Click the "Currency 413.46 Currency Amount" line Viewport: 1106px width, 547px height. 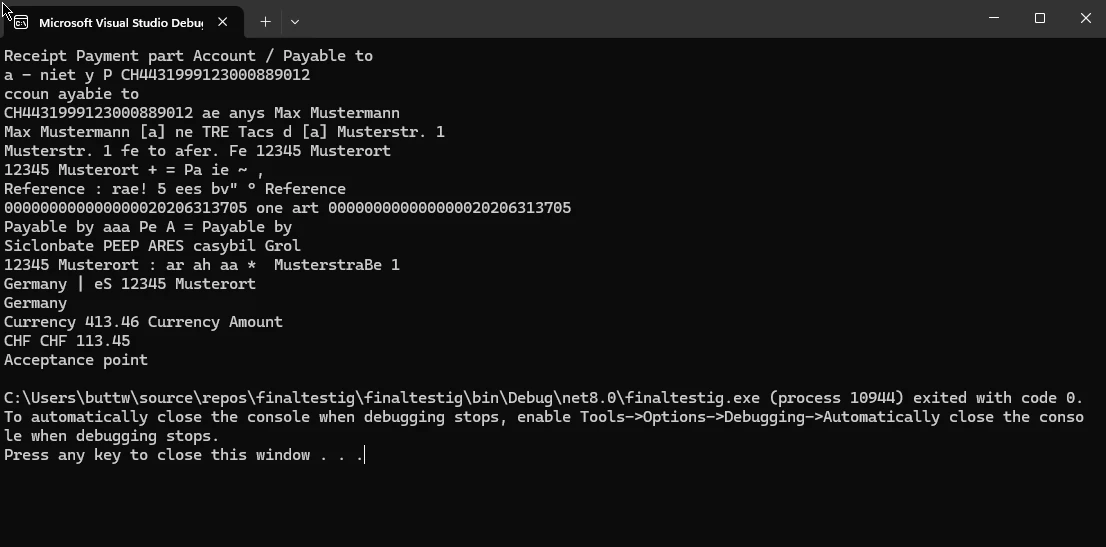143,322
